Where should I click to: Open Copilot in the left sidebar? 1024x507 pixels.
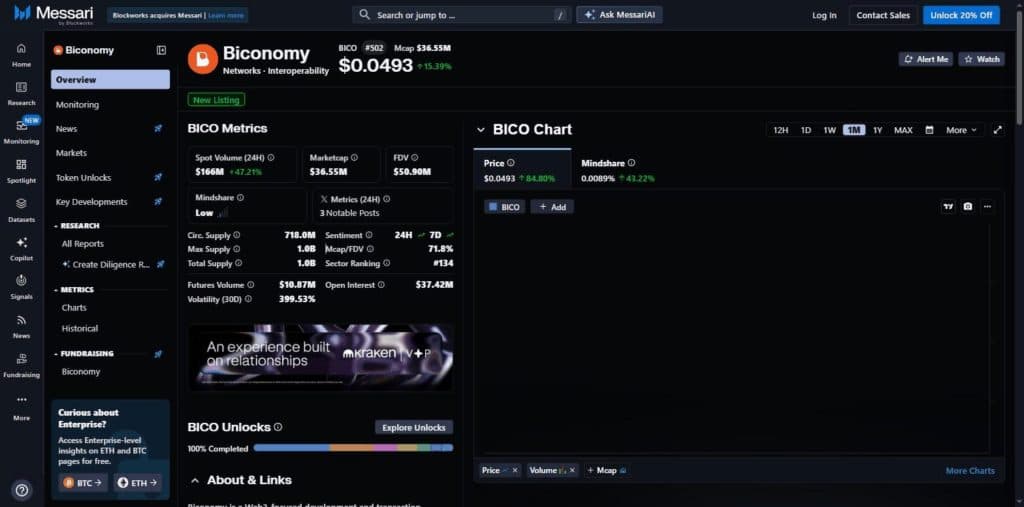pos(22,249)
